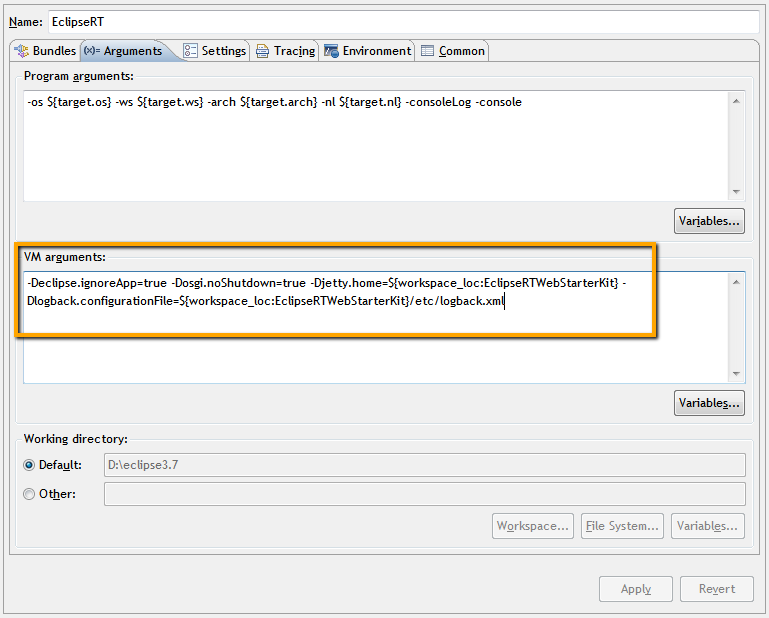This screenshot has height=618, width=769.
Task: Select the Default working directory radio button
Action: coord(29,465)
